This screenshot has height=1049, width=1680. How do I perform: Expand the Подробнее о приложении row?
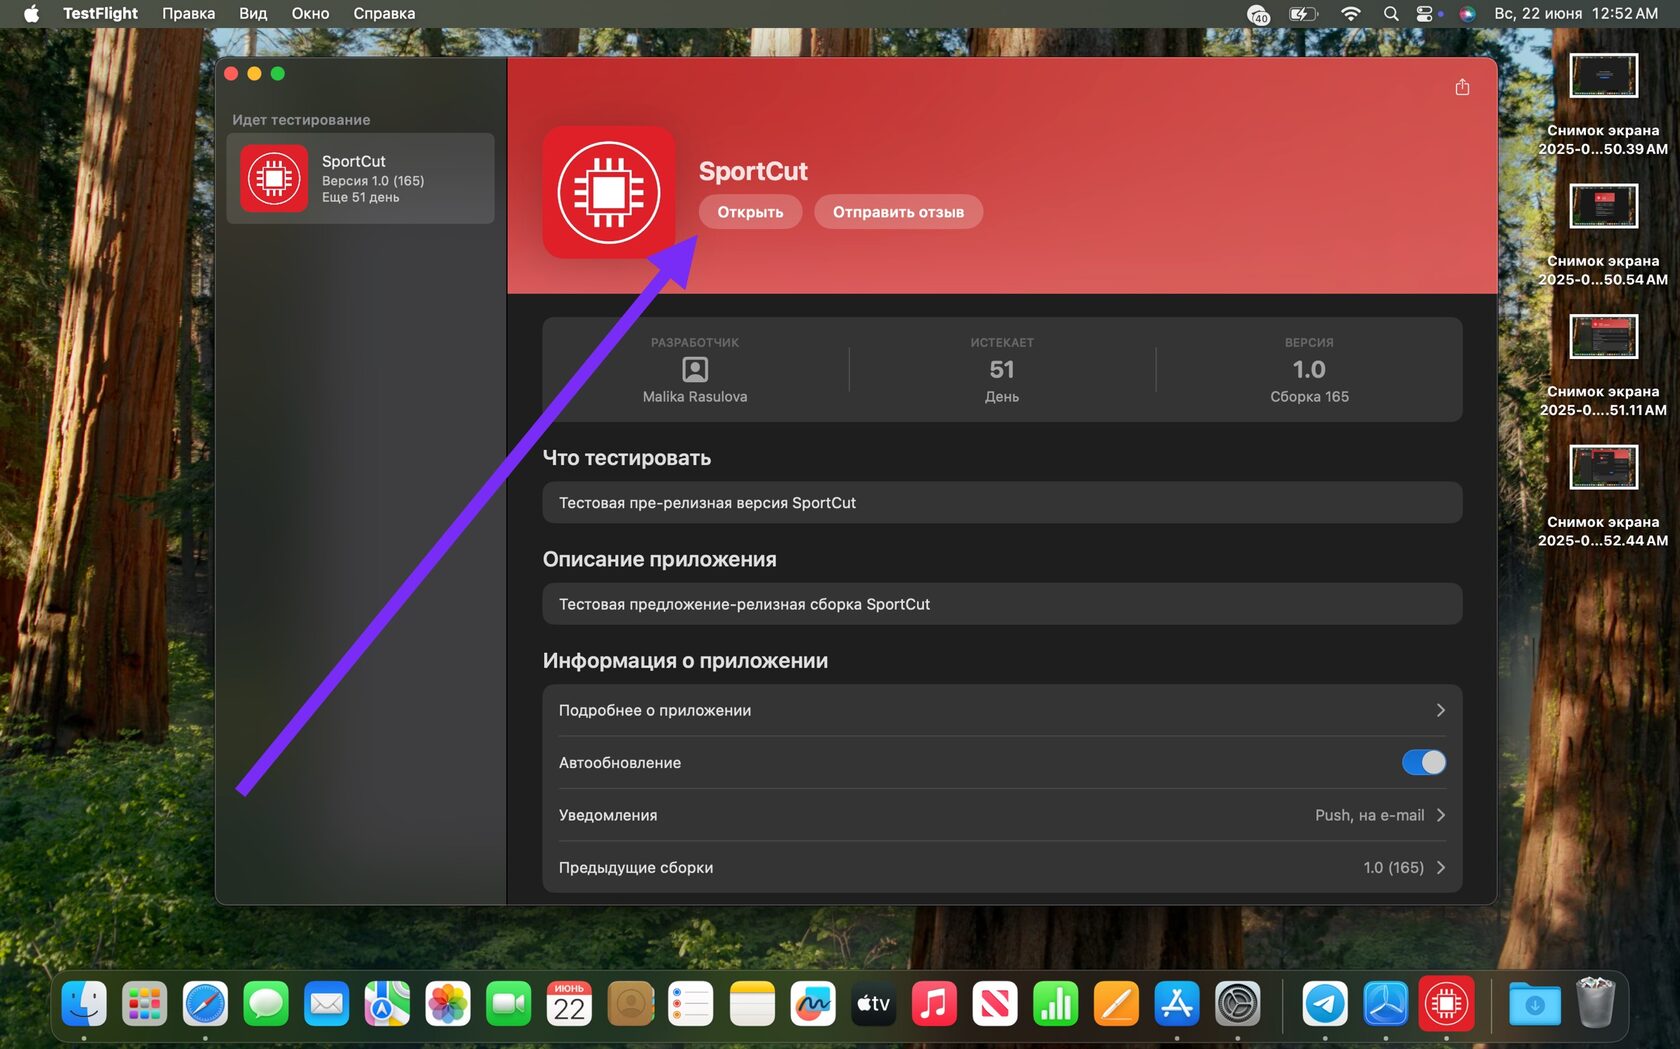[x=1002, y=710]
